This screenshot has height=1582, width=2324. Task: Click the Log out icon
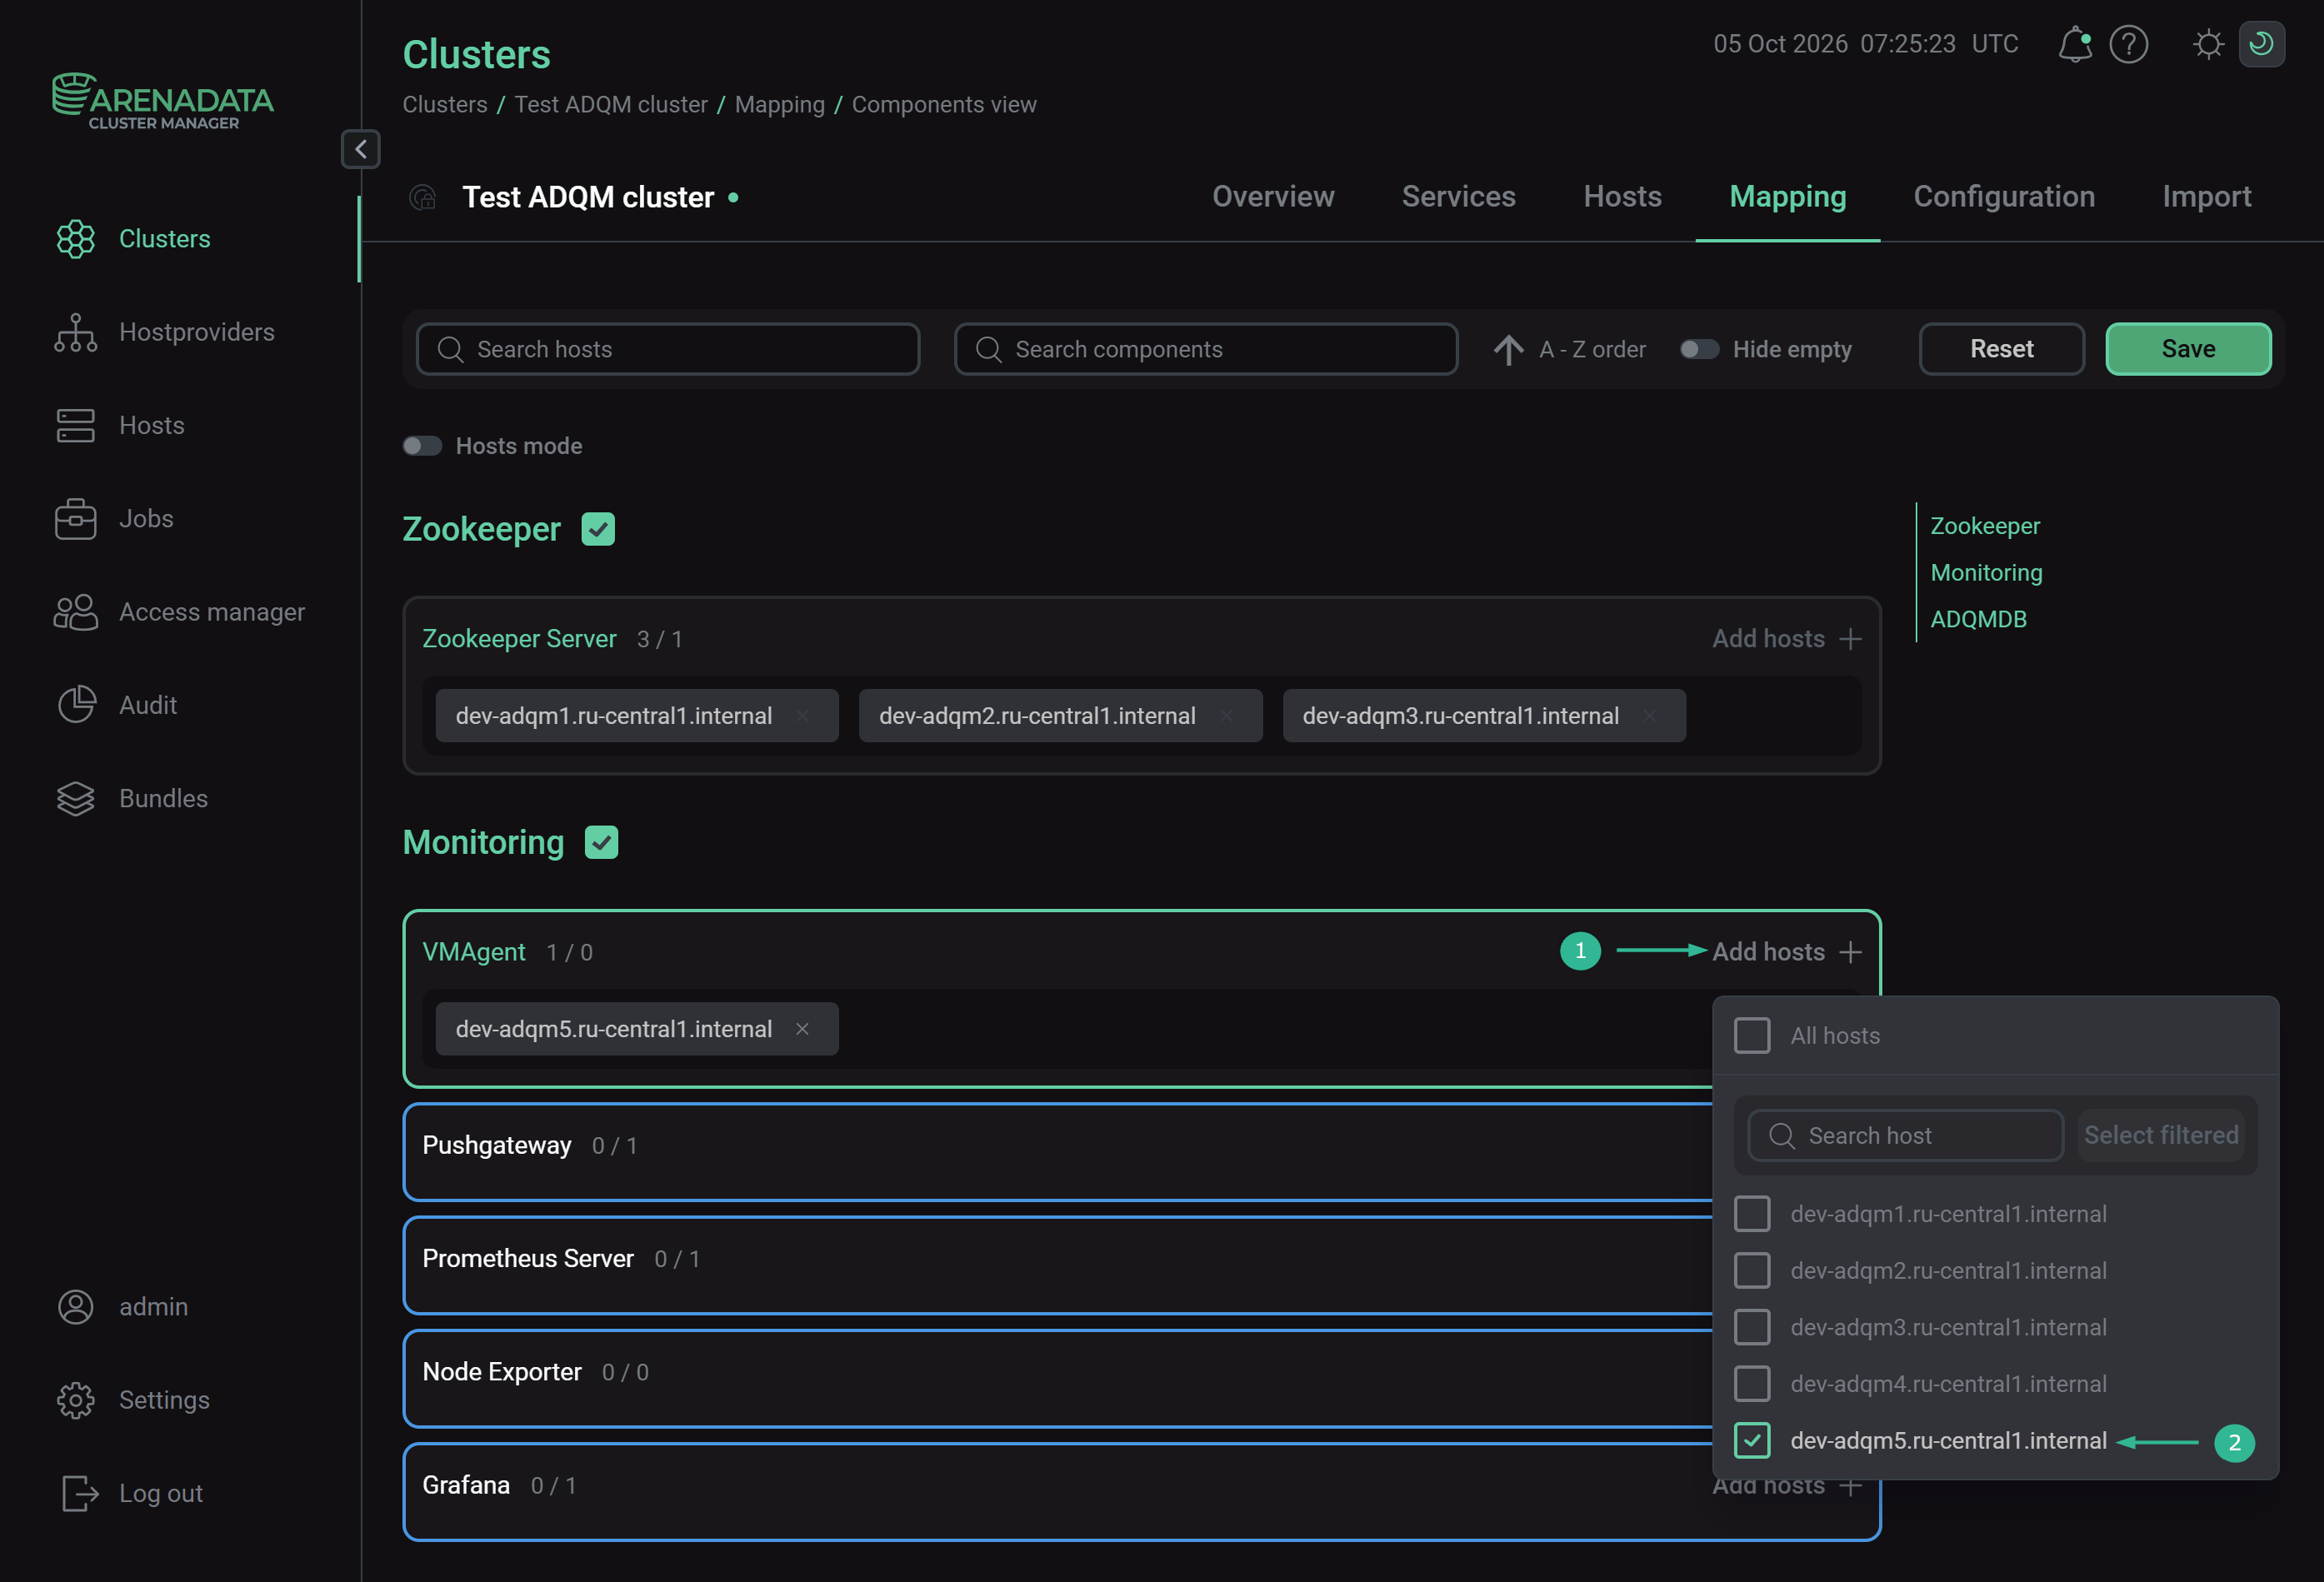pyautogui.click(x=80, y=1493)
